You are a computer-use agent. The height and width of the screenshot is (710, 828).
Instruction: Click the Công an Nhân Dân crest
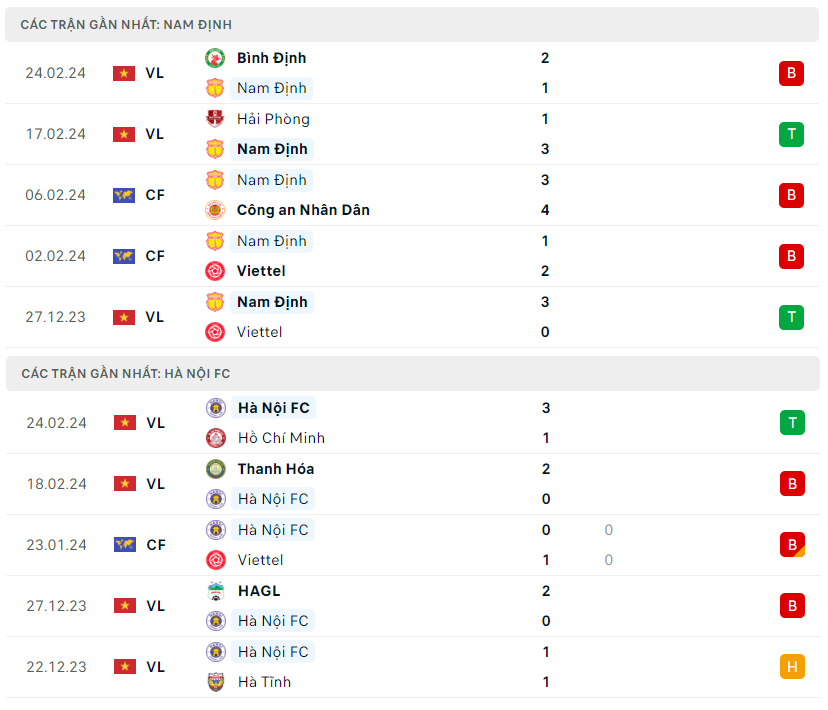[215, 210]
